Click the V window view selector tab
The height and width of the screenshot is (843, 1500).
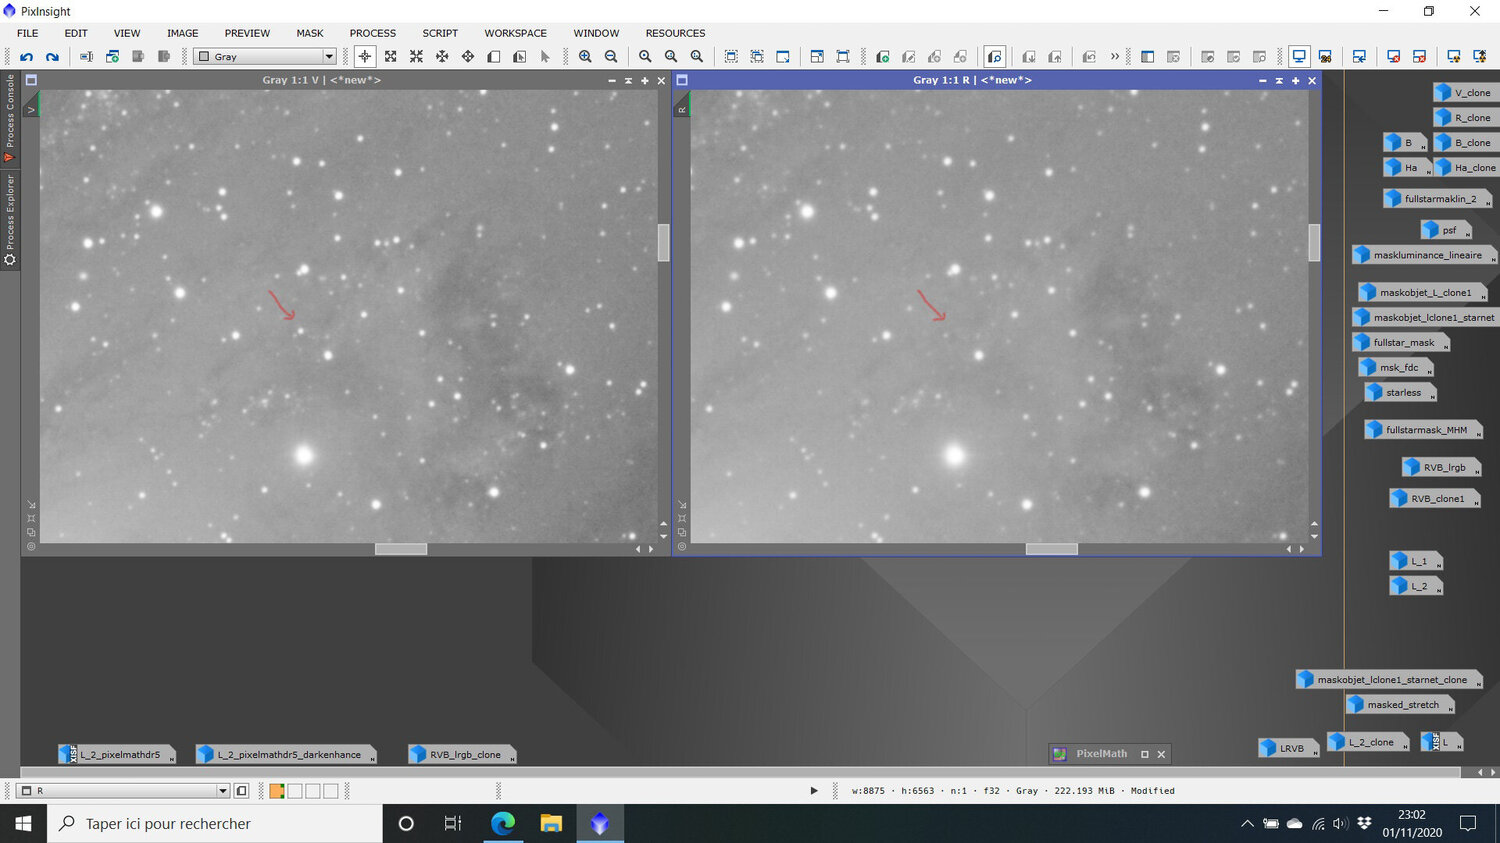click(x=31, y=104)
